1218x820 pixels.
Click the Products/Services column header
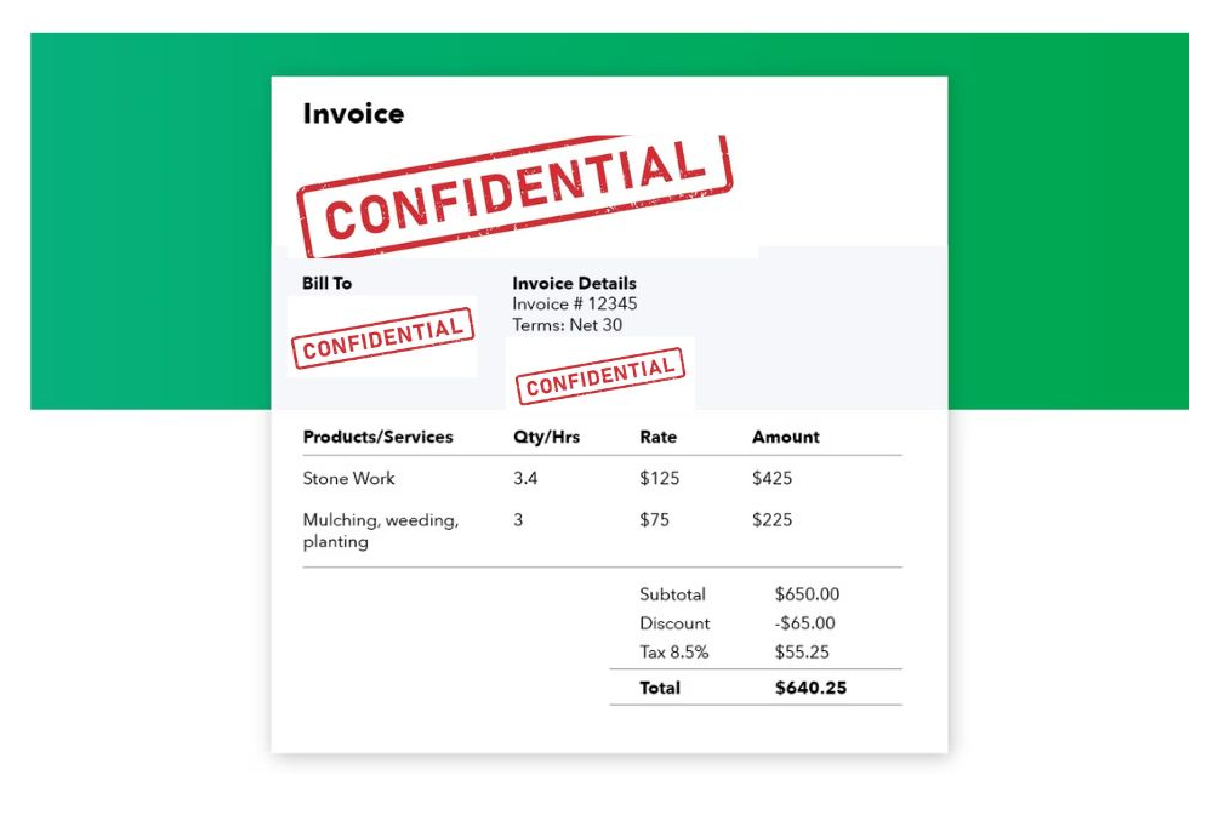click(x=378, y=437)
